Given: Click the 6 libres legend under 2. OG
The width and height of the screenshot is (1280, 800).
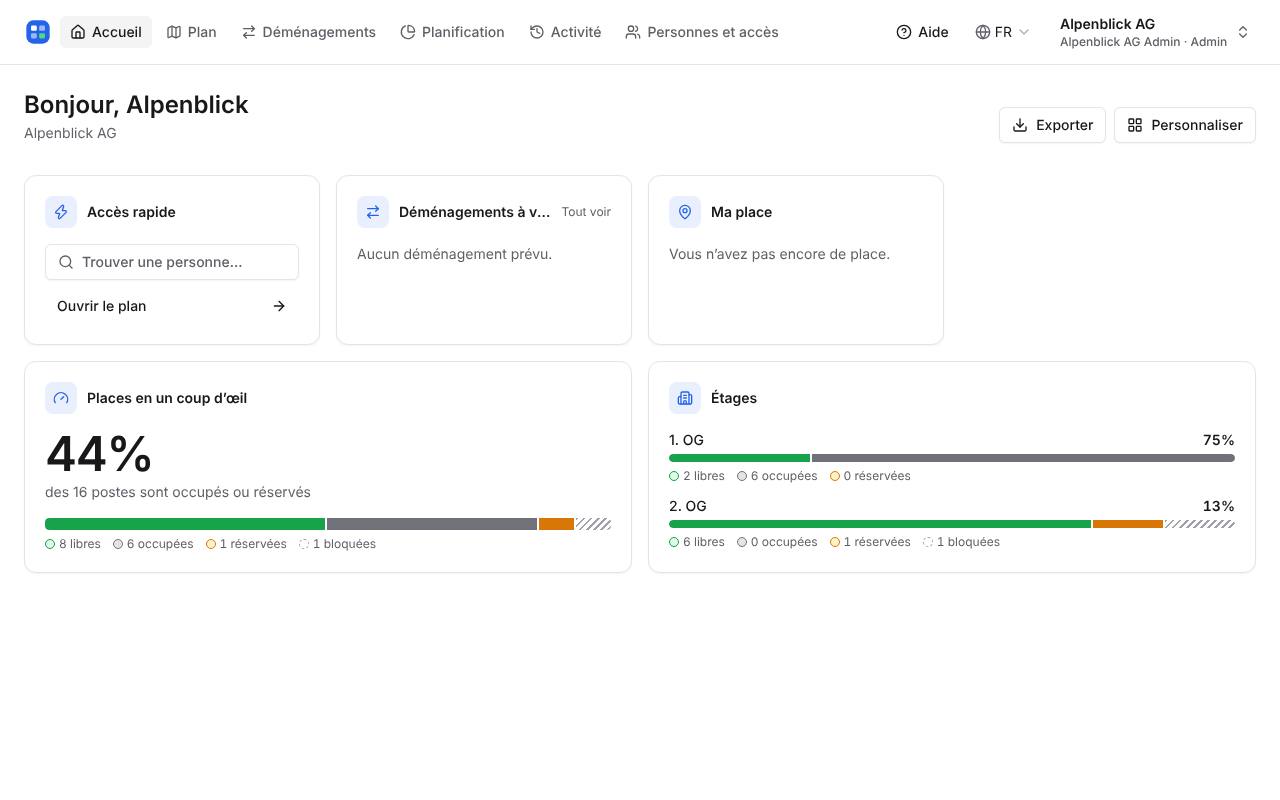Looking at the screenshot, I should tap(697, 542).
